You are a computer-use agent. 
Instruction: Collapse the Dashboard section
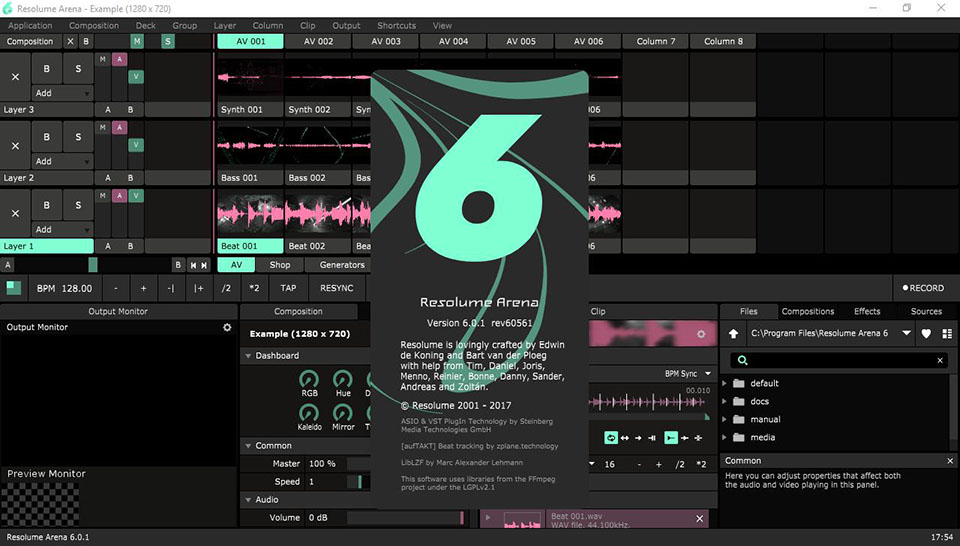(x=249, y=356)
